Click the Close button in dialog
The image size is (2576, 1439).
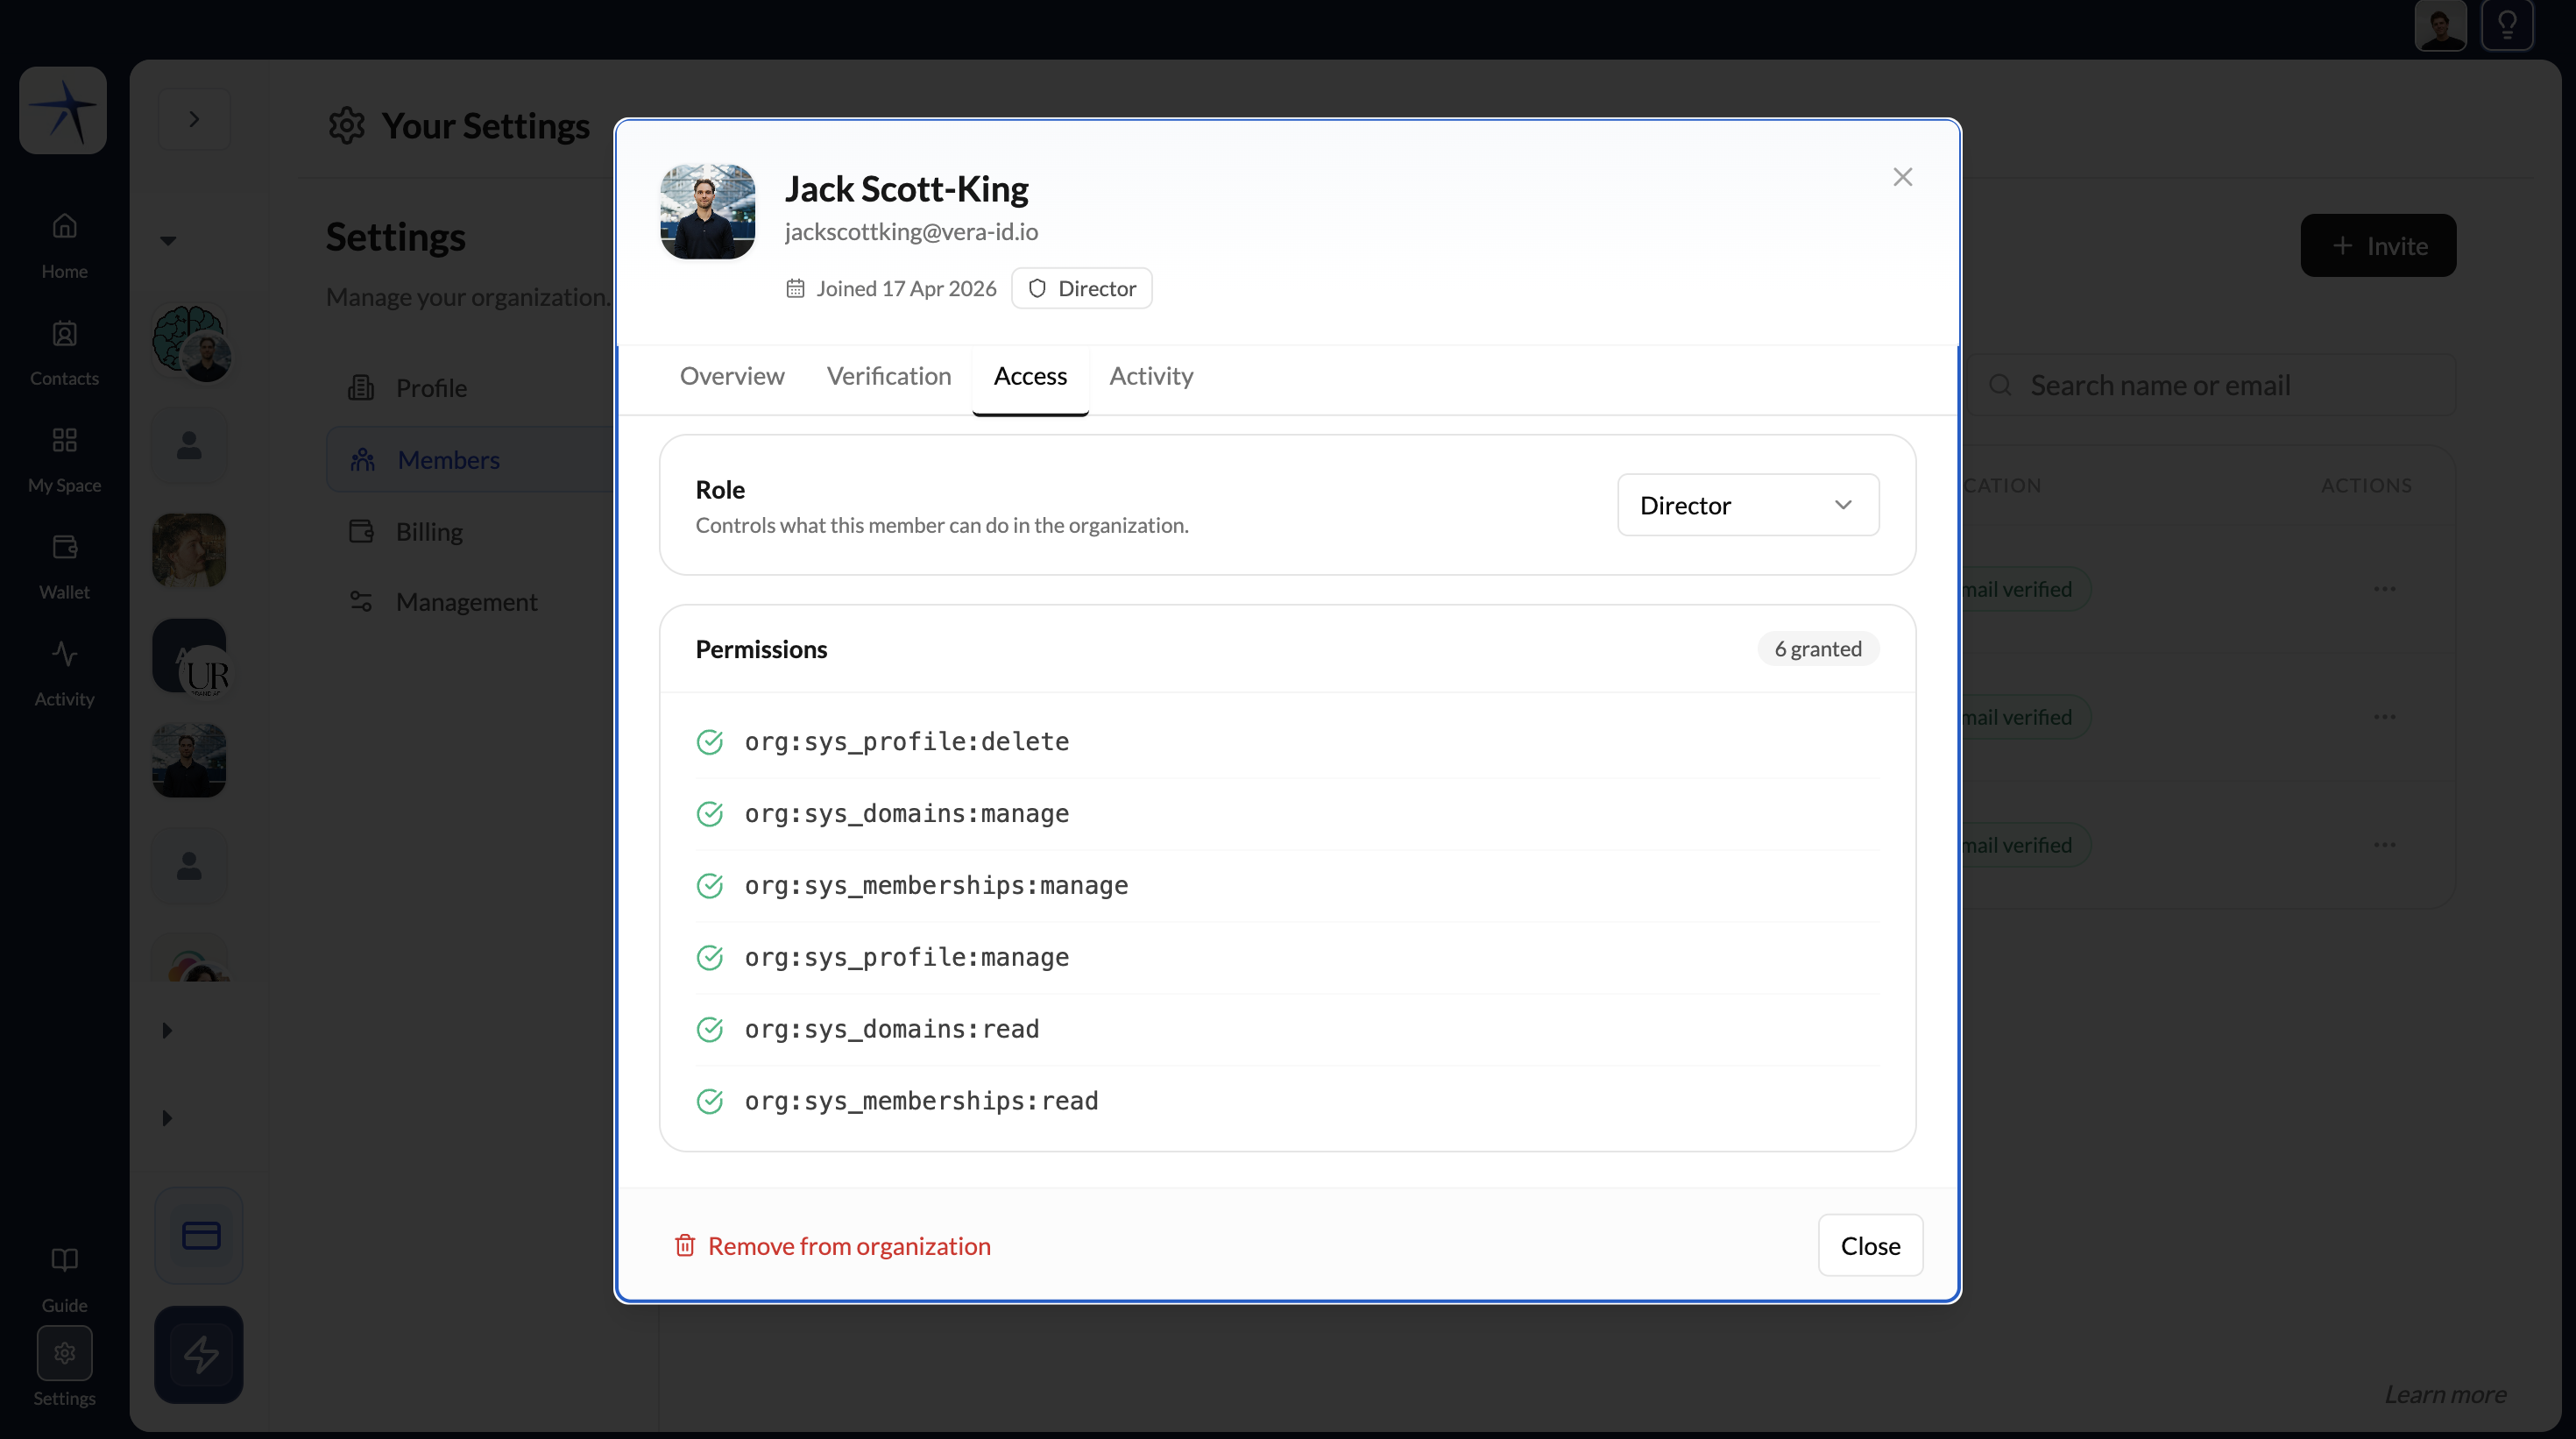1870,1245
